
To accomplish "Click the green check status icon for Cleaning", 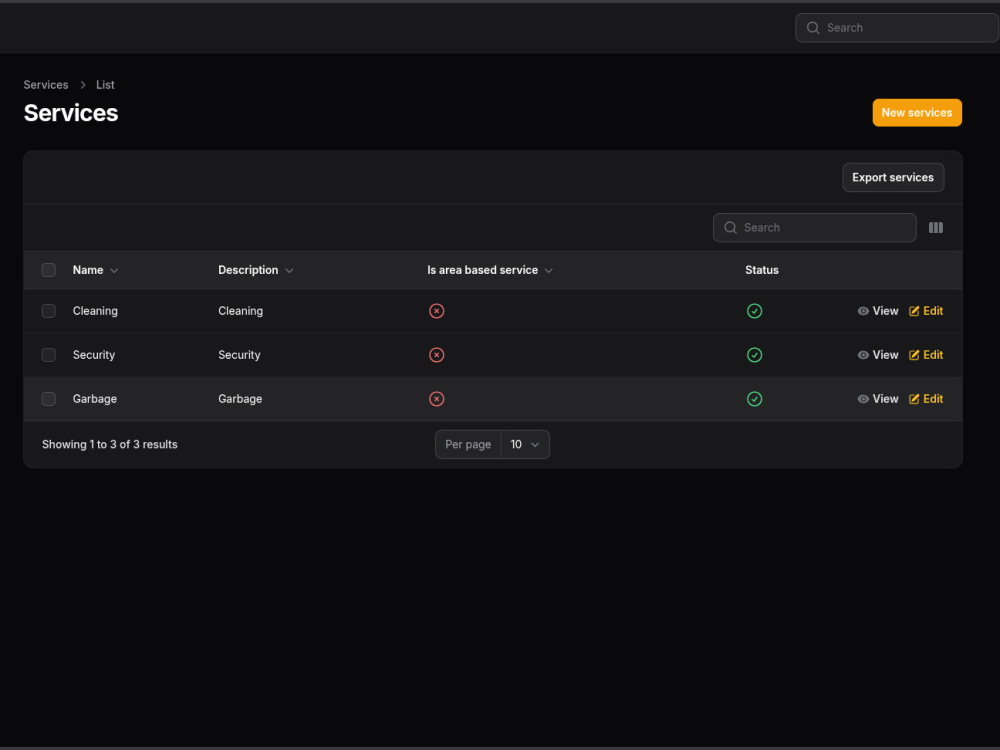I will coord(754,311).
